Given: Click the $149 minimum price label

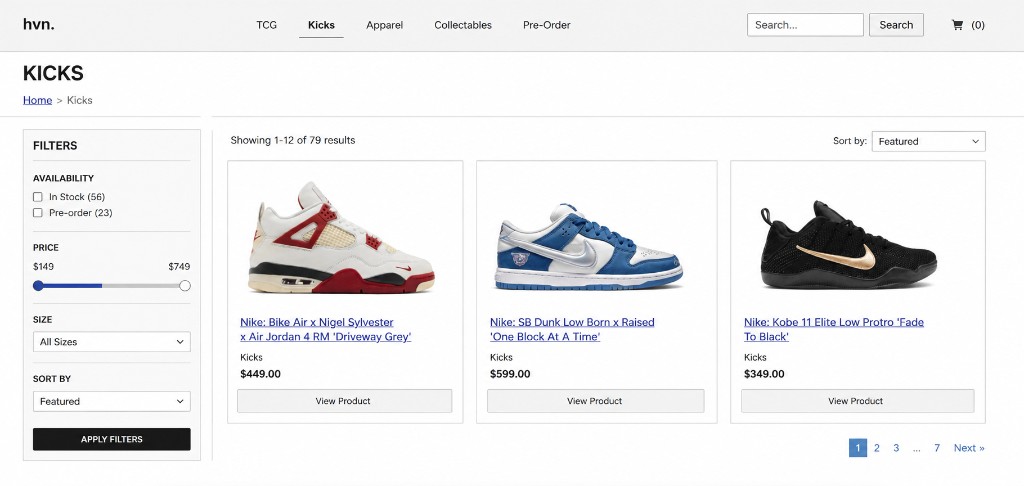Looking at the screenshot, I should point(43,267).
